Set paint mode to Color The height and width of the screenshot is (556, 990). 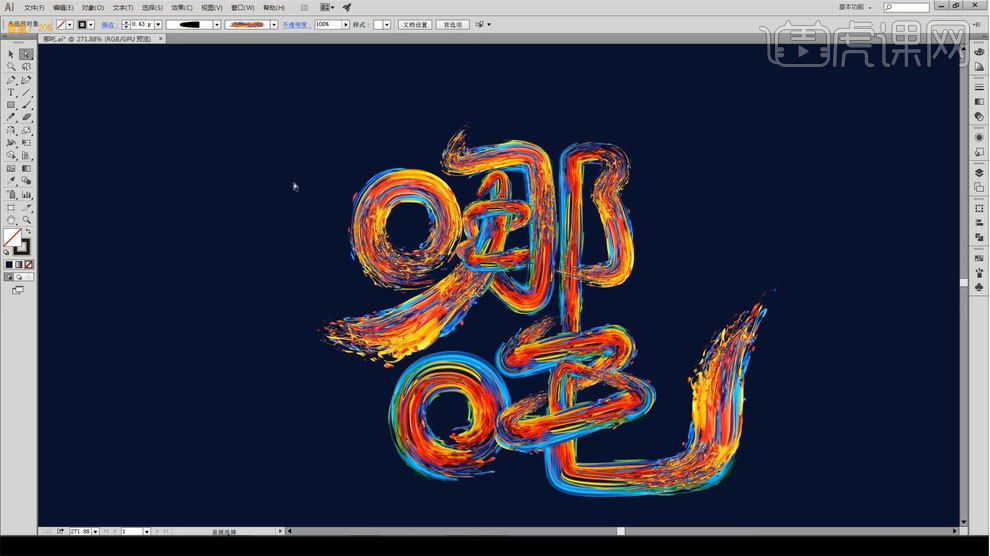coord(9,264)
